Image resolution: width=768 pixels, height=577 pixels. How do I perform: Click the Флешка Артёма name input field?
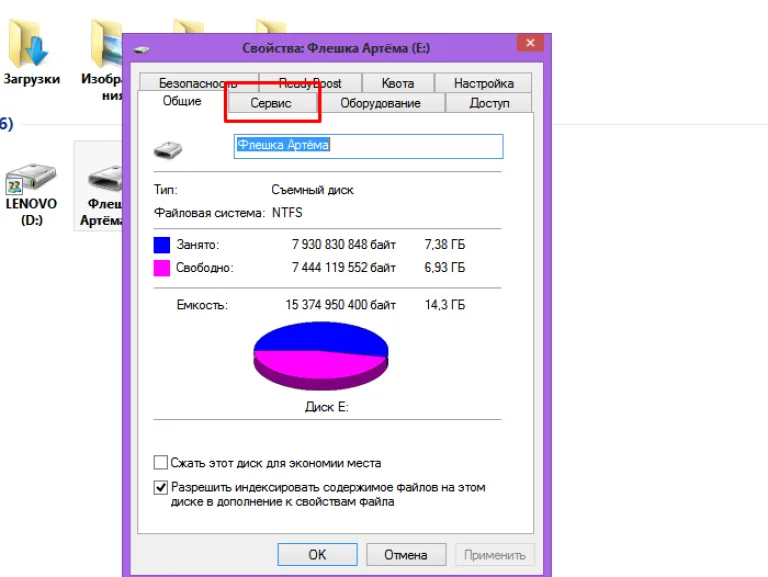(x=368, y=146)
